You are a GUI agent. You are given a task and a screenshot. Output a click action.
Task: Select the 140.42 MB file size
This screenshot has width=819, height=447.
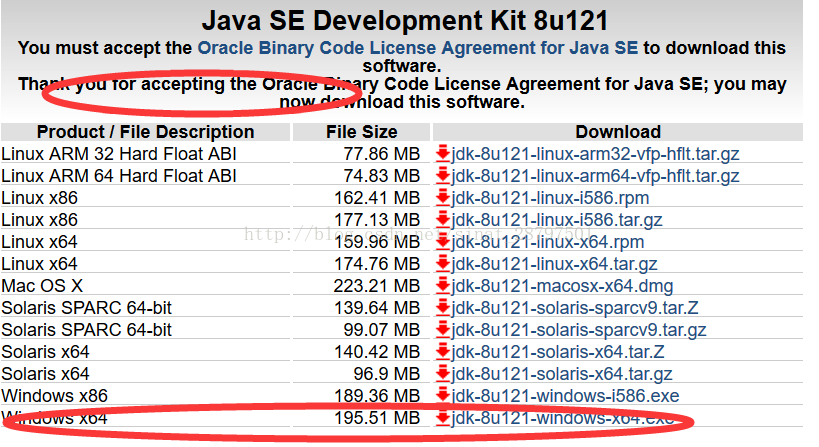coord(377,352)
